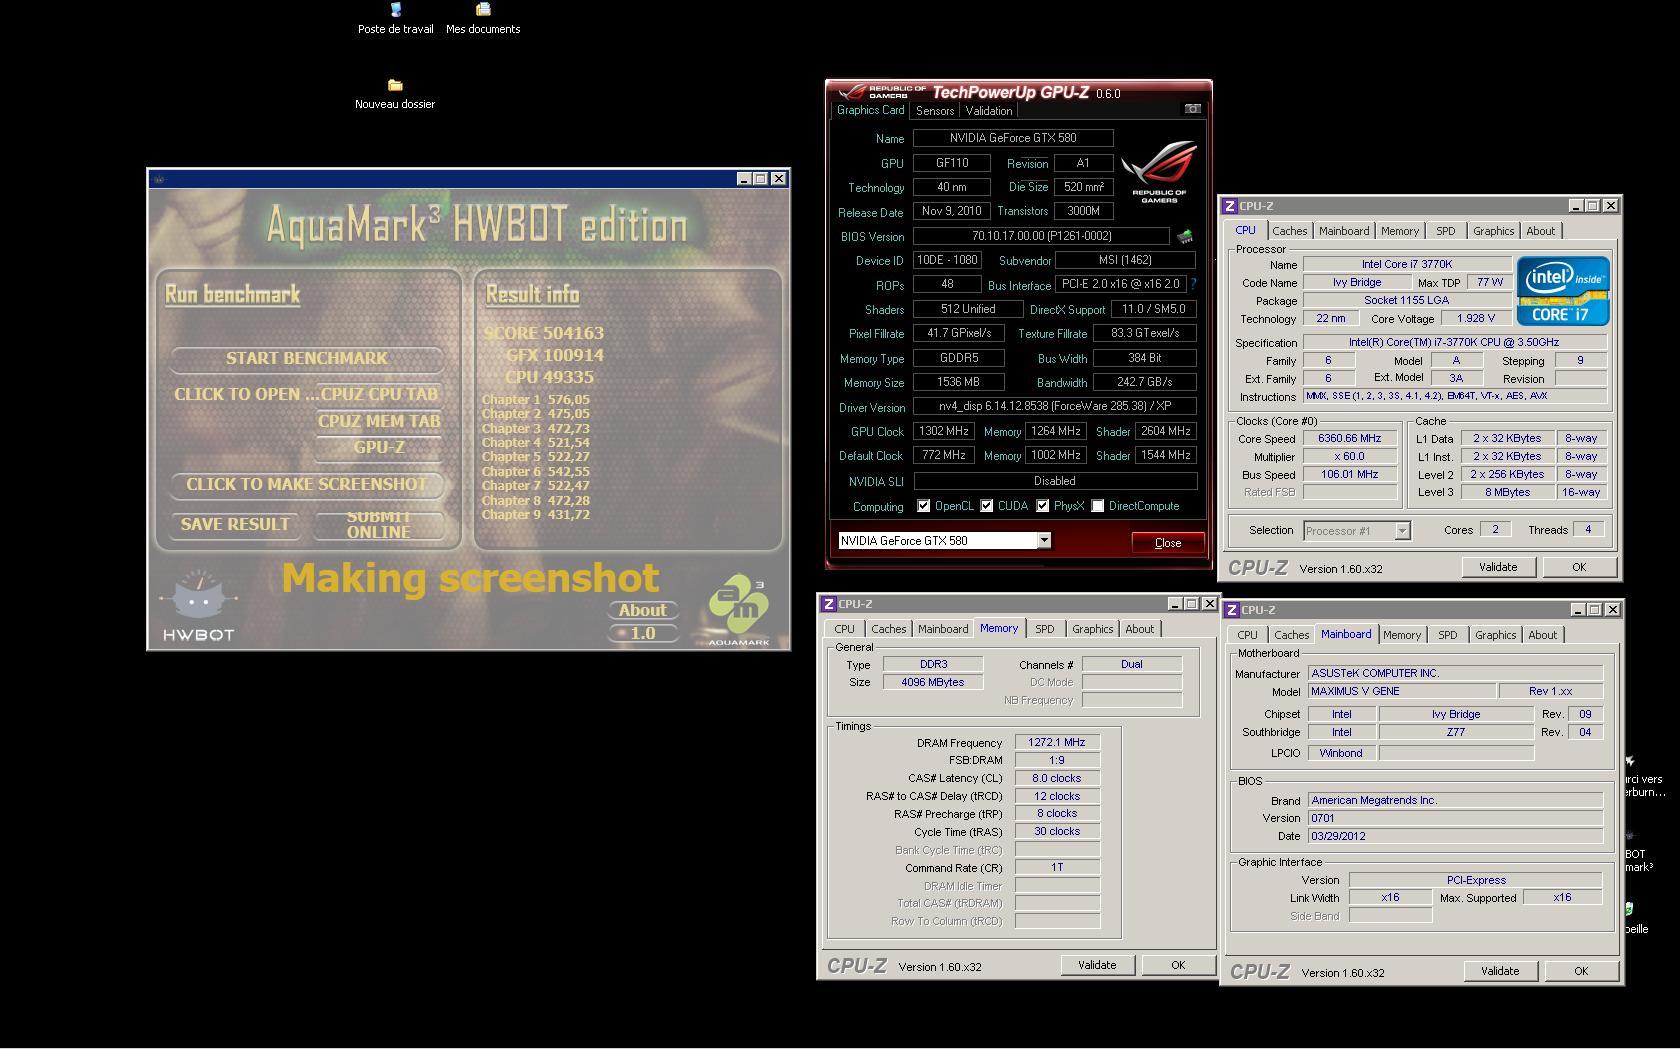Click the AquaMark window title bar icon
Image resolution: width=1680 pixels, height=1050 pixels.
[x=158, y=179]
